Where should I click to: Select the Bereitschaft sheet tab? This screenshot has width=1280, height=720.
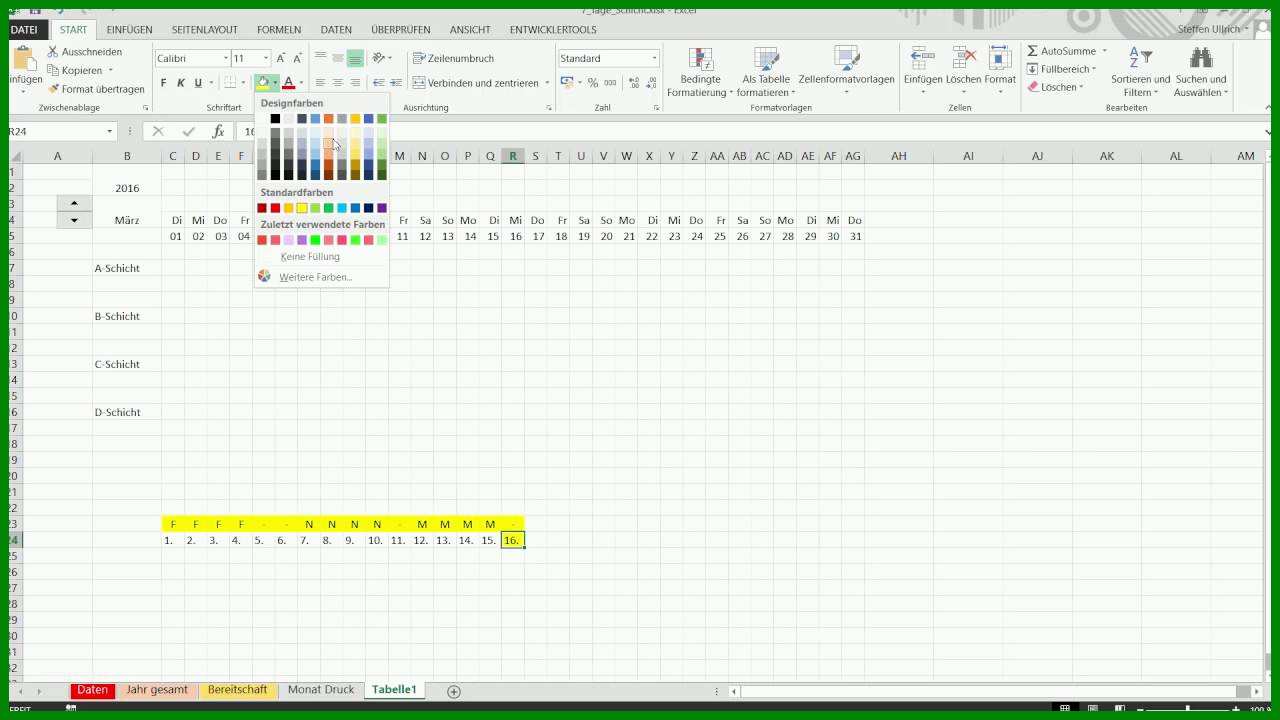pos(238,690)
